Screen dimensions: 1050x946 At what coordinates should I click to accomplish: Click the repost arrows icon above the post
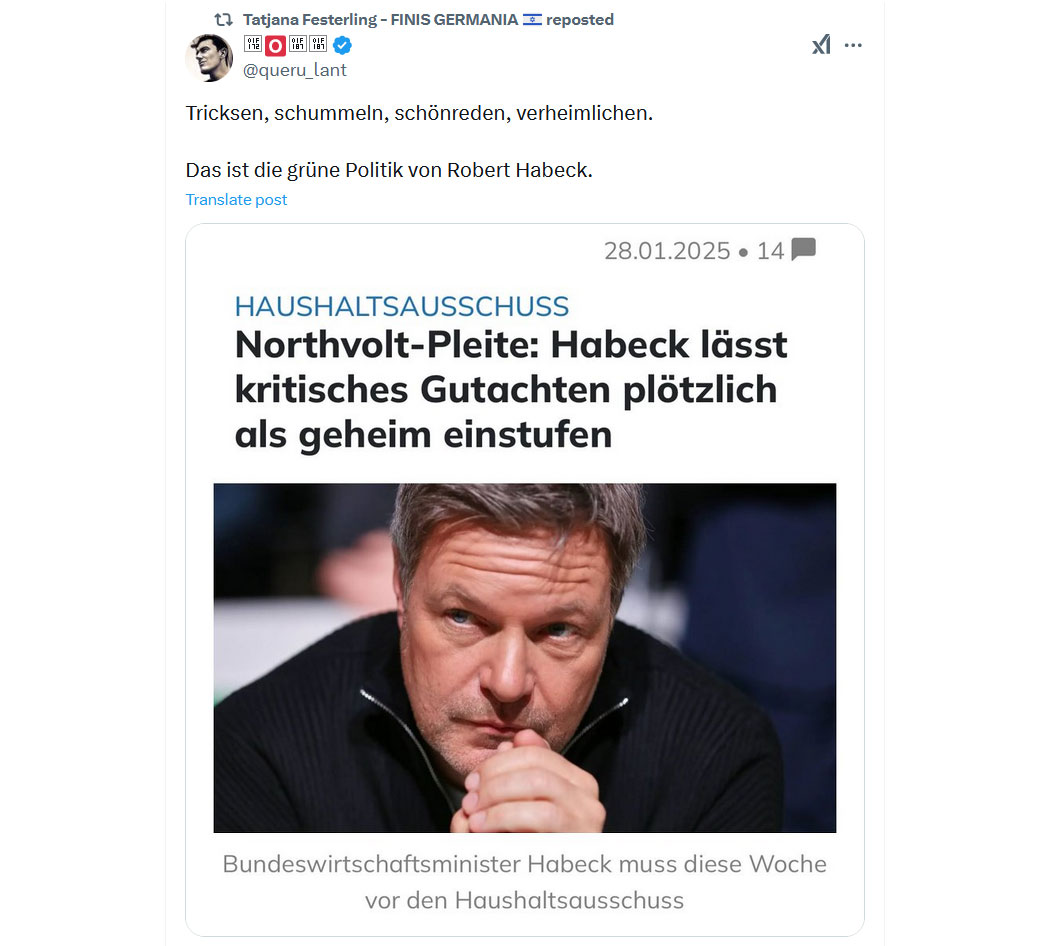pyautogui.click(x=223, y=19)
